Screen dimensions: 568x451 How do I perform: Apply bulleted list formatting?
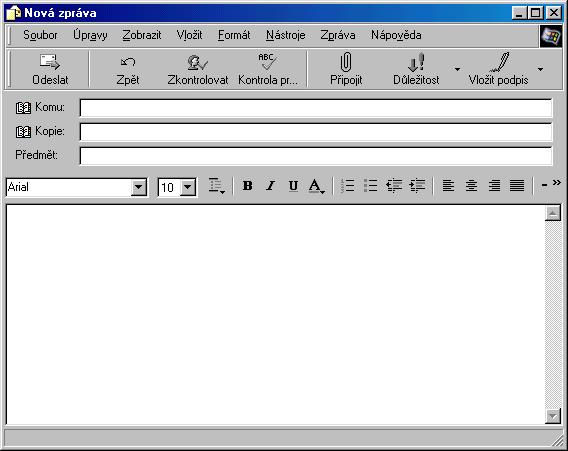(x=371, y=186)
